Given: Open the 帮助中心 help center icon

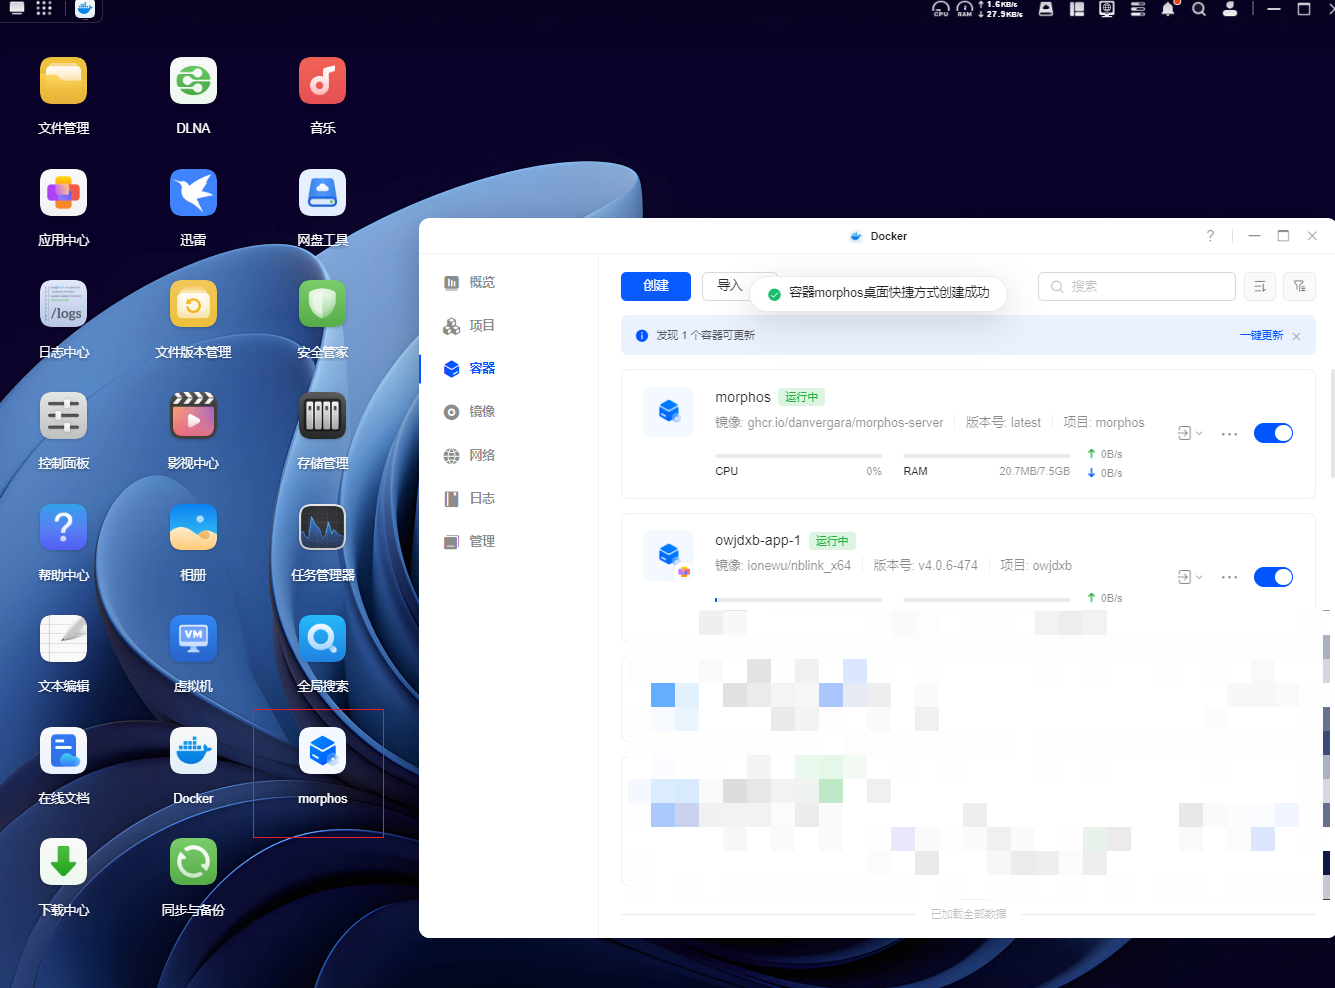Looking at the screenshot, I should point(63,528).
